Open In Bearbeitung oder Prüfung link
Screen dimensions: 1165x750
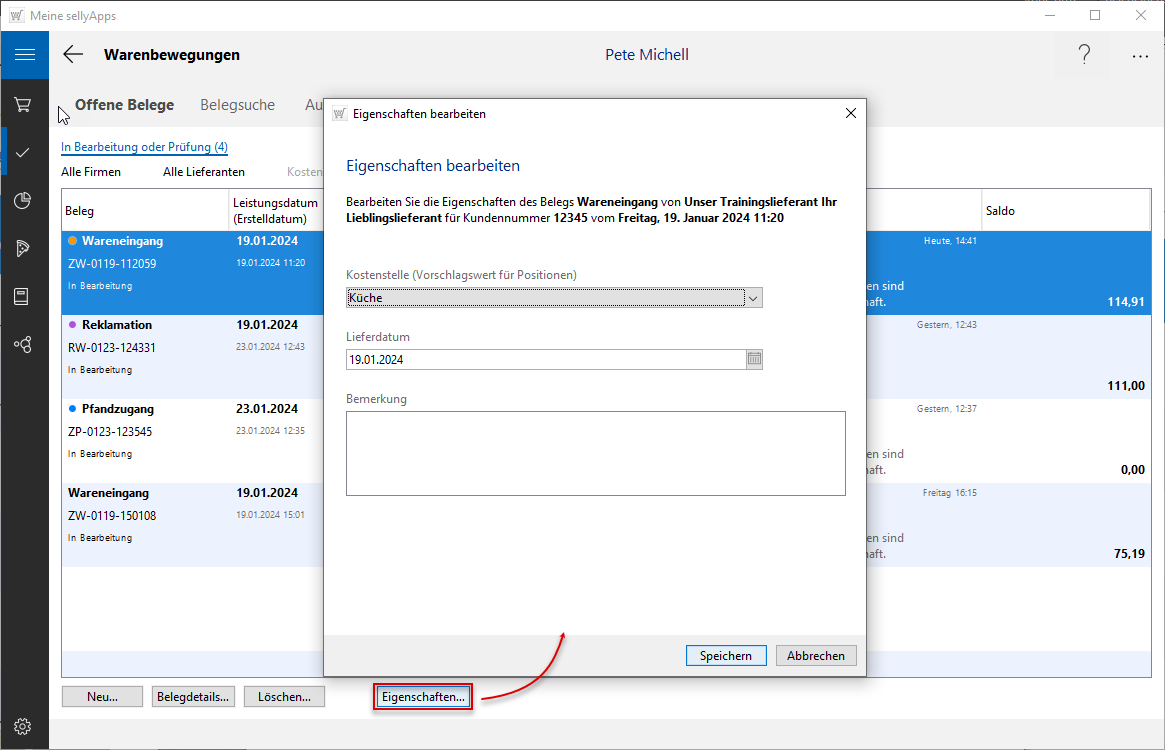coord(145,147)
